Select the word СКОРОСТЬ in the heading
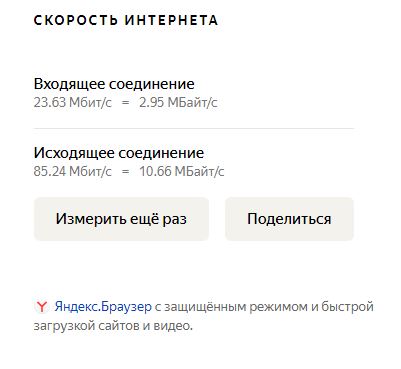The height and width of the screenshot is (369, 401). [76, 20]
